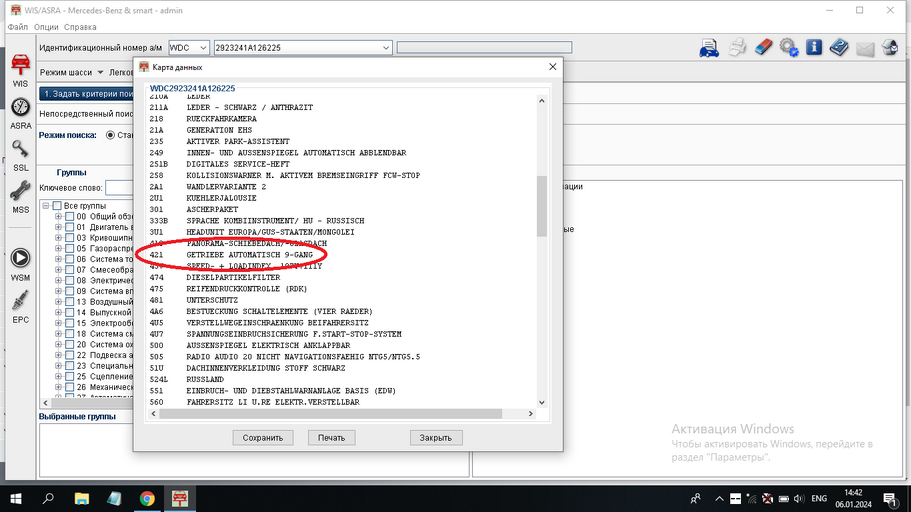Open the WDC prefix dropdown
The image size is (911, 512).
(203, 48)
